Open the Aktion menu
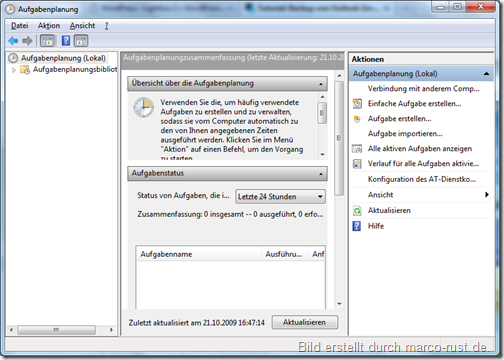Screen dimensions: 504x360 click(x=49, y=26)
